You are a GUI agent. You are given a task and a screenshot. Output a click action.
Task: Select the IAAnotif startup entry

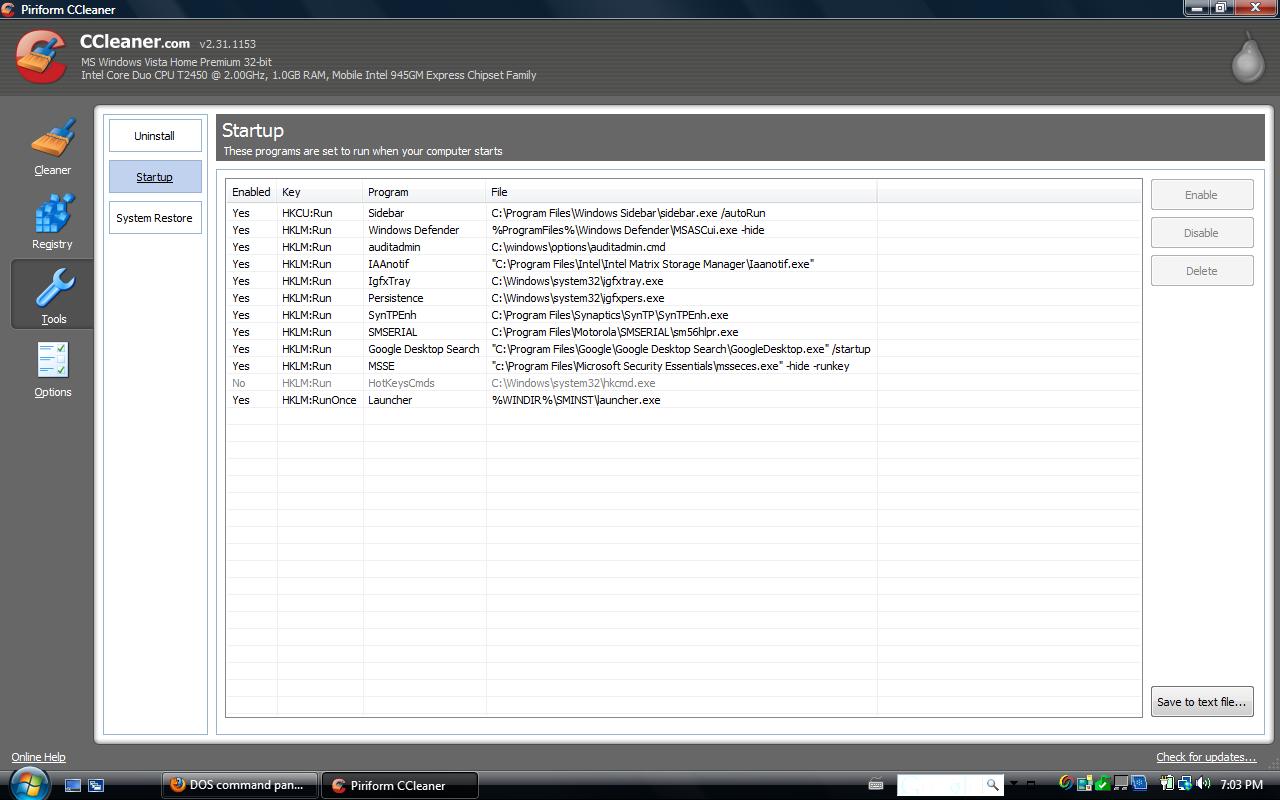coord(684,264)
